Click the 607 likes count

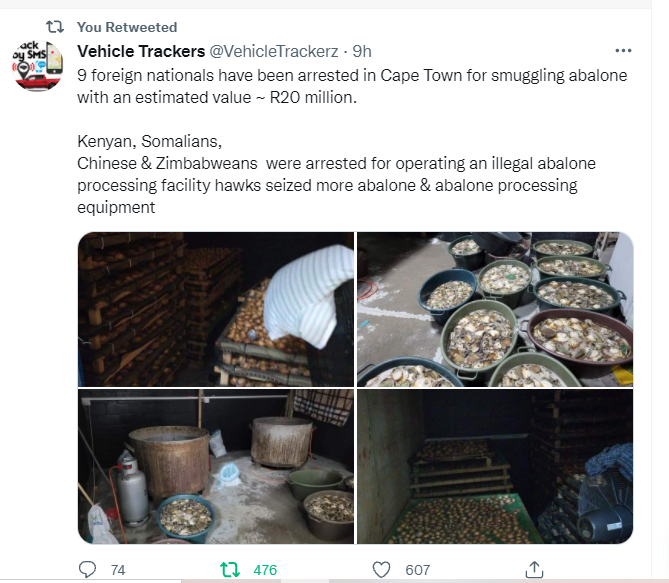tap(417, 570)
